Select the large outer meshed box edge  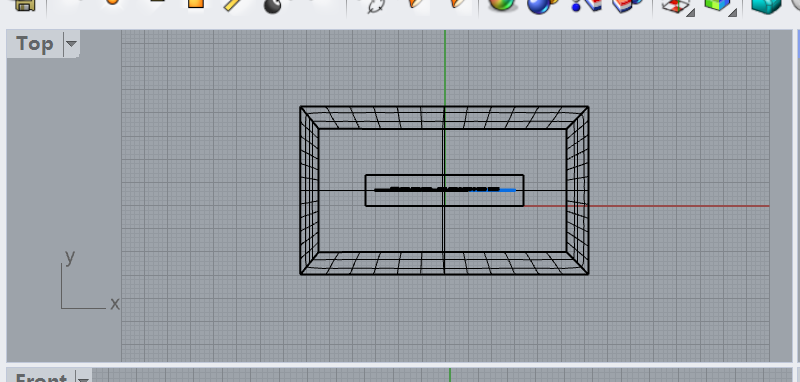tap(444, 107)
